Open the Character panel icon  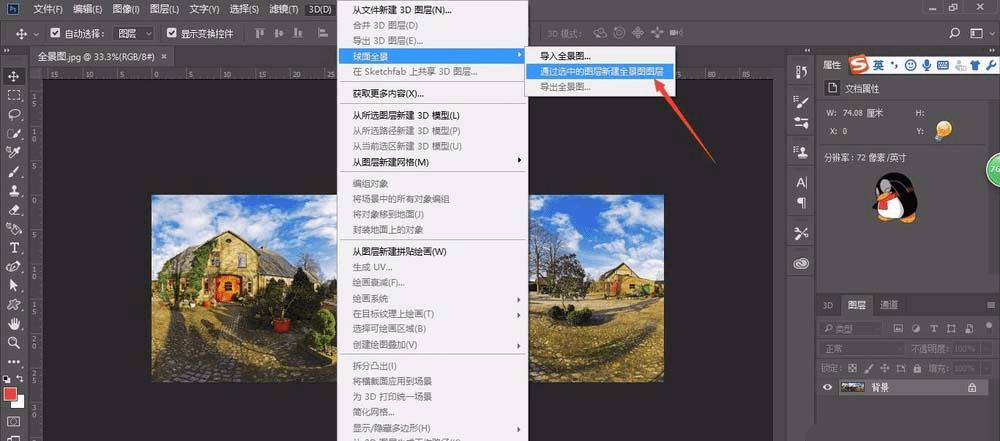click(x=801, y=183)
